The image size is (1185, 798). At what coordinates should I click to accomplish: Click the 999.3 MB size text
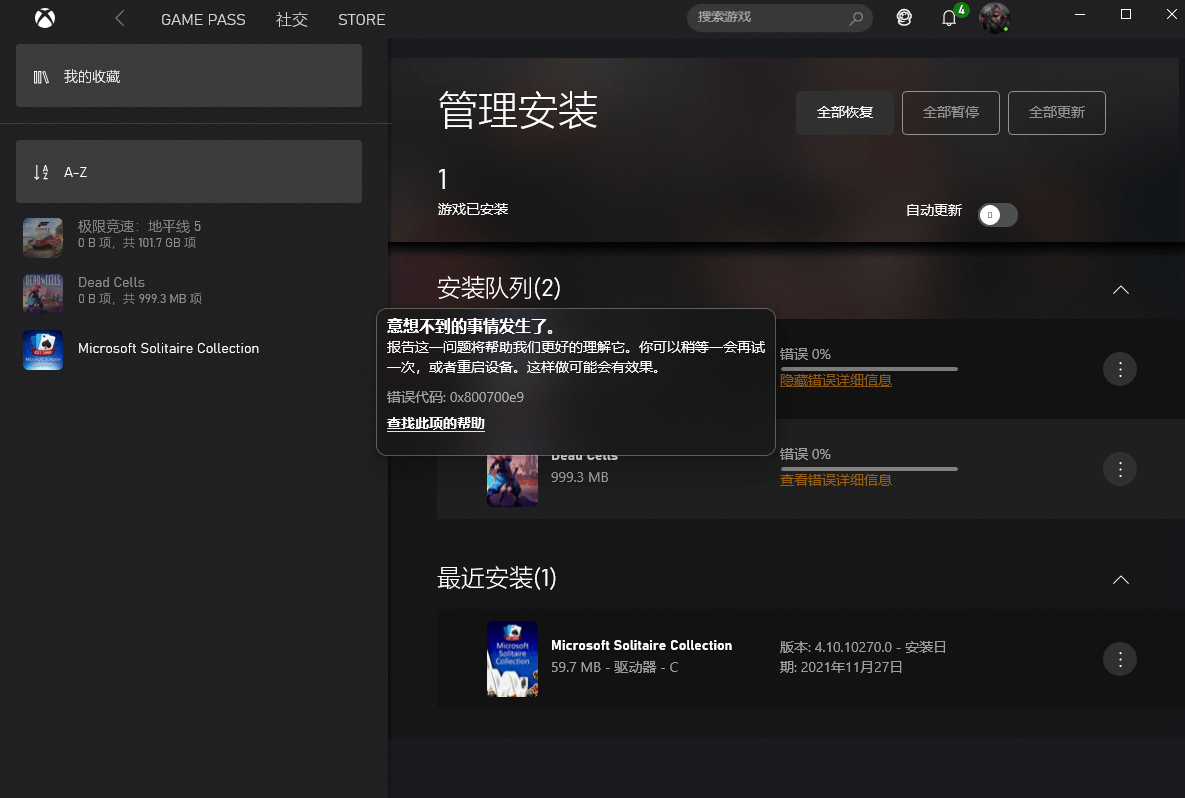(x=580, y=478)
